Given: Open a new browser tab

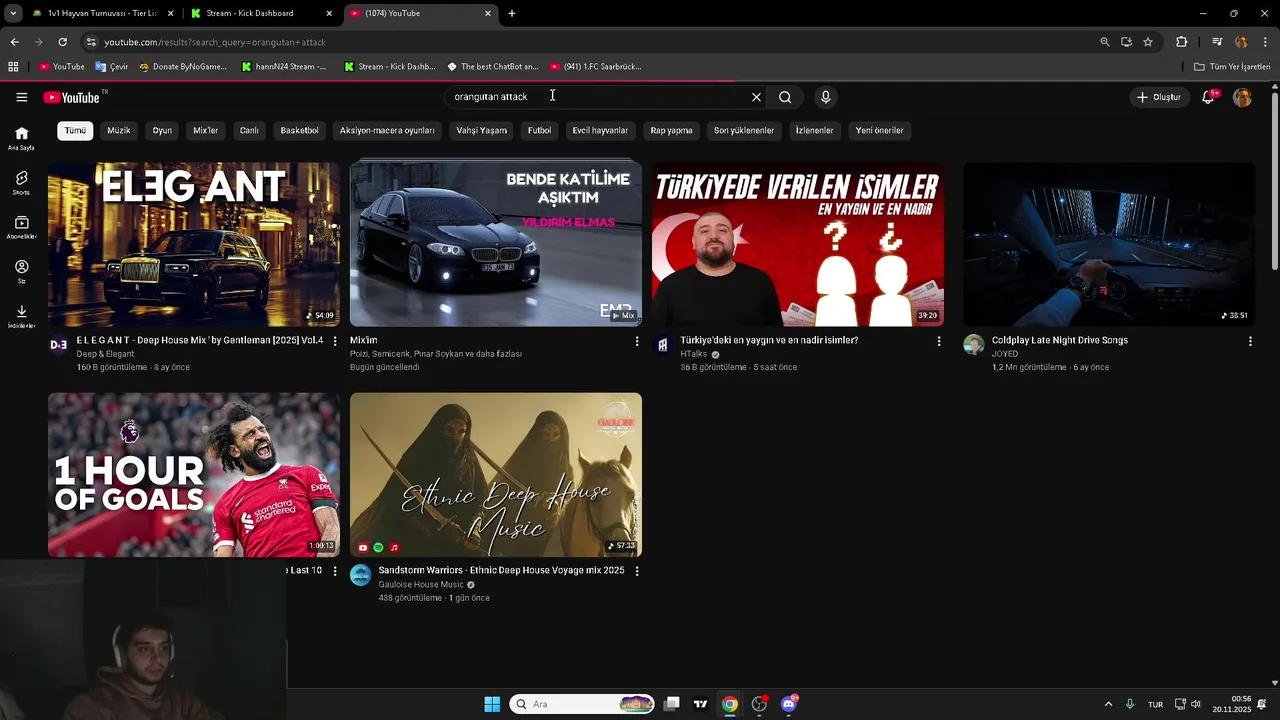Looking at the screenshot, I should pyautogui.click(x=512, y=13).
